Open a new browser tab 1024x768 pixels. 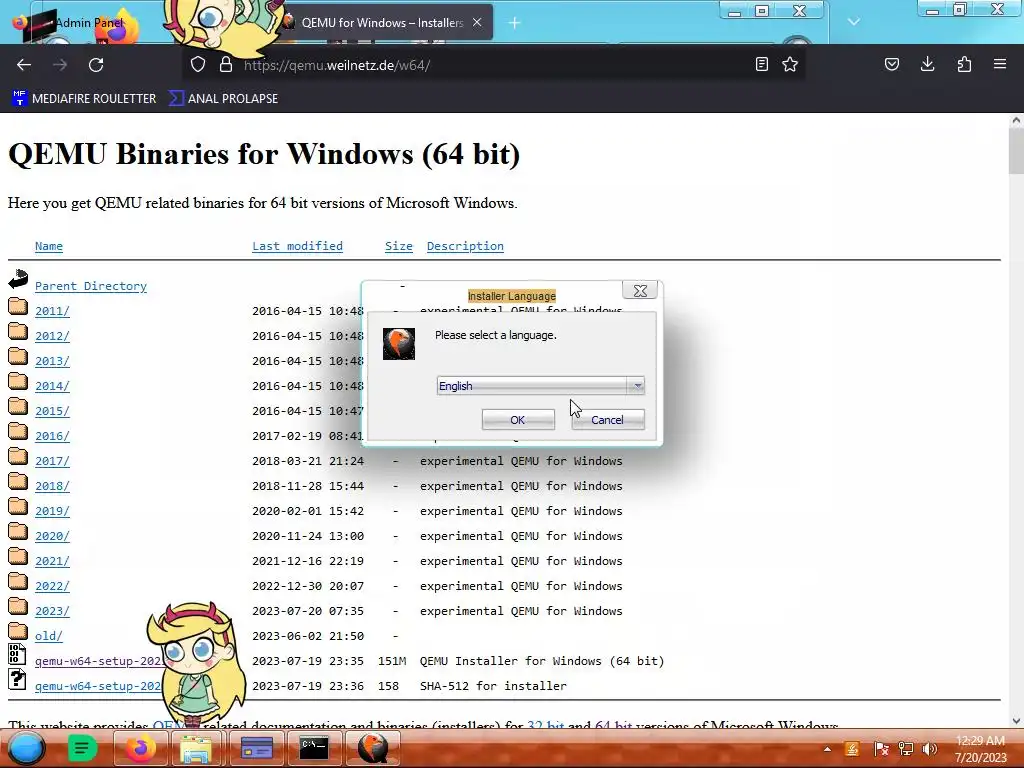pyautogui.click(x=515, y=23)
